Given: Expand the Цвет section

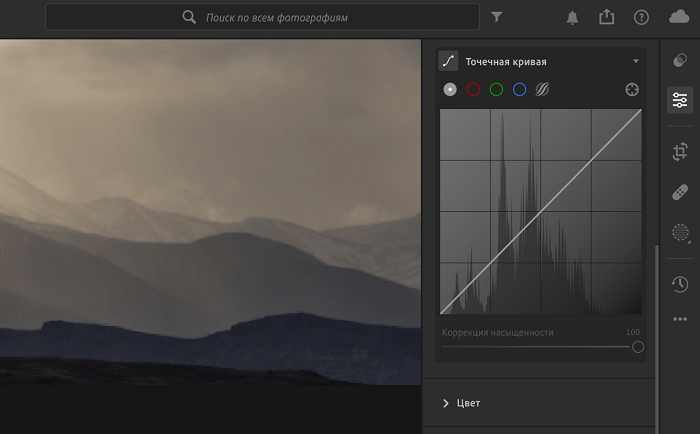Looking at the screenshot, I should (461, 403).
